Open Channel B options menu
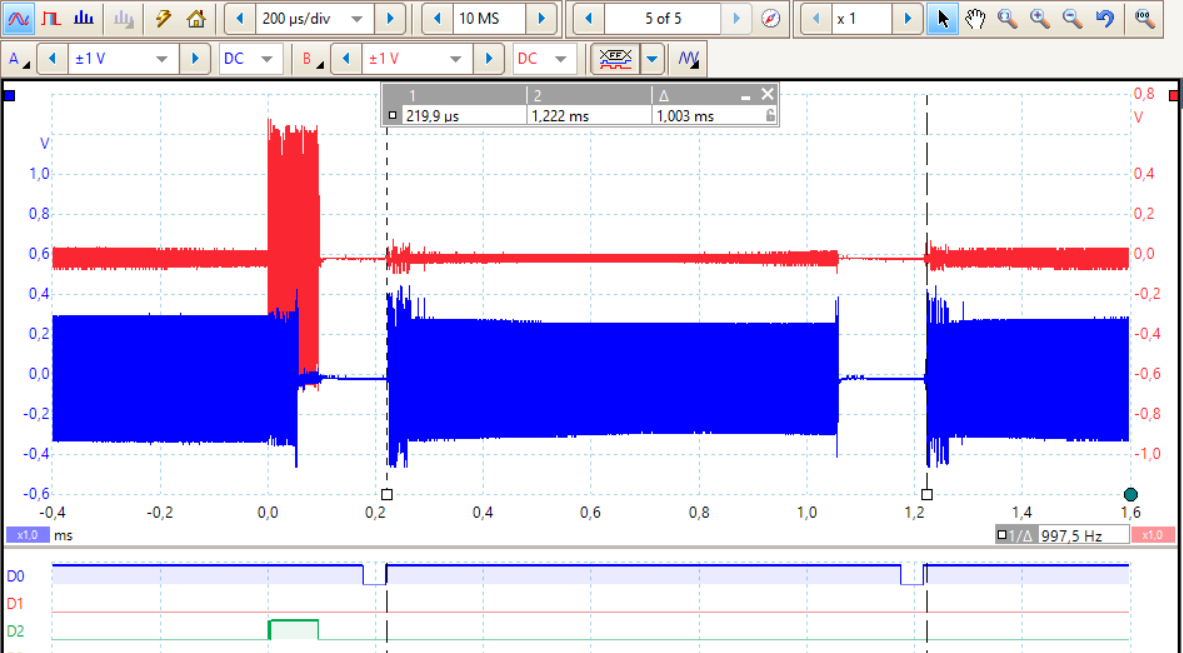The width and height of the screenshot is (1183, 653). click(x=312, y=59)
